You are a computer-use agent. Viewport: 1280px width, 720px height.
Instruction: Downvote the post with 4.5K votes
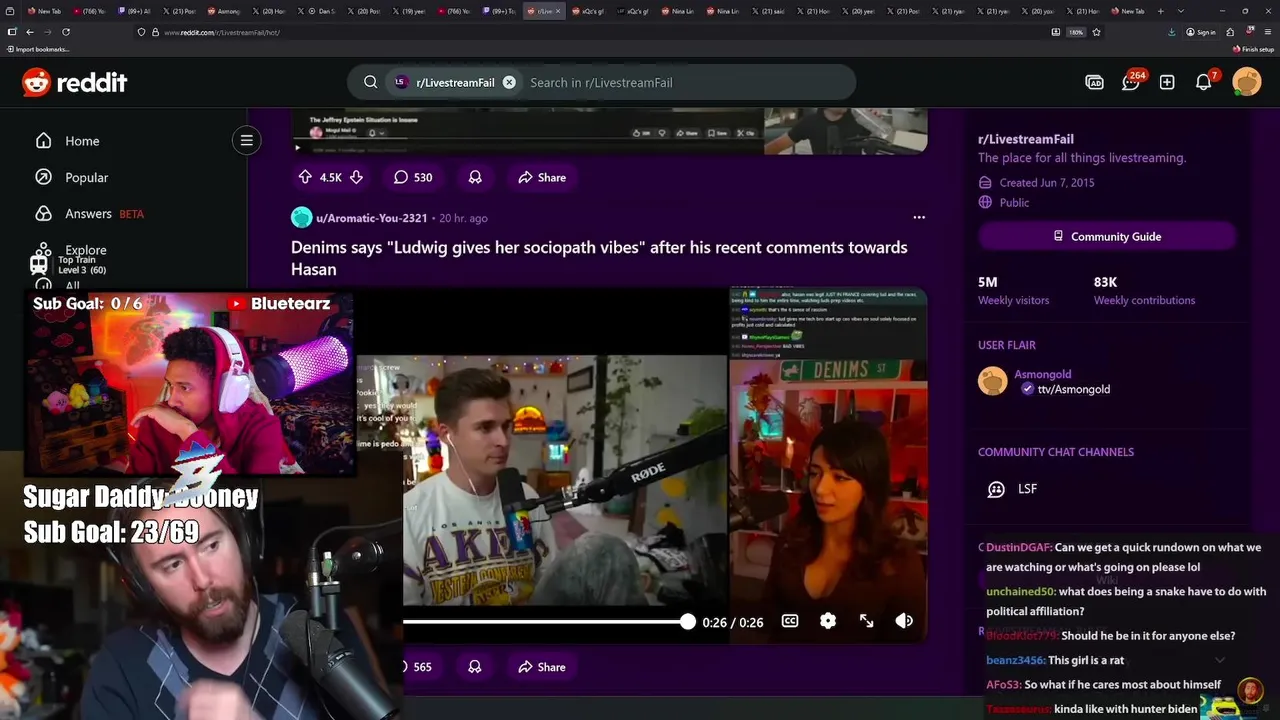tap(356, 177)
